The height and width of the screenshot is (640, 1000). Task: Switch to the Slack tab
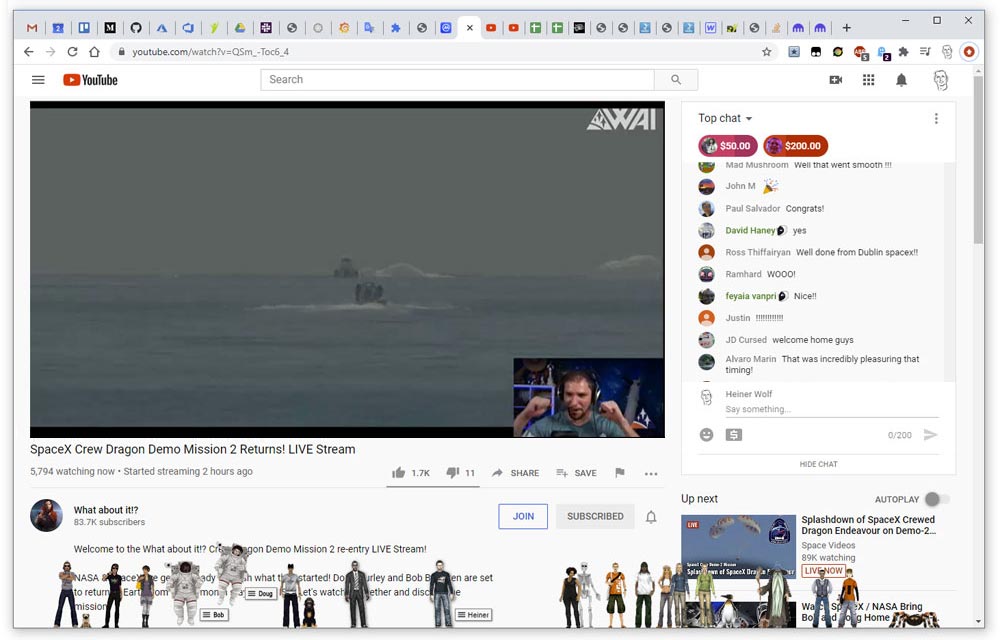click(x=266, y=27)
